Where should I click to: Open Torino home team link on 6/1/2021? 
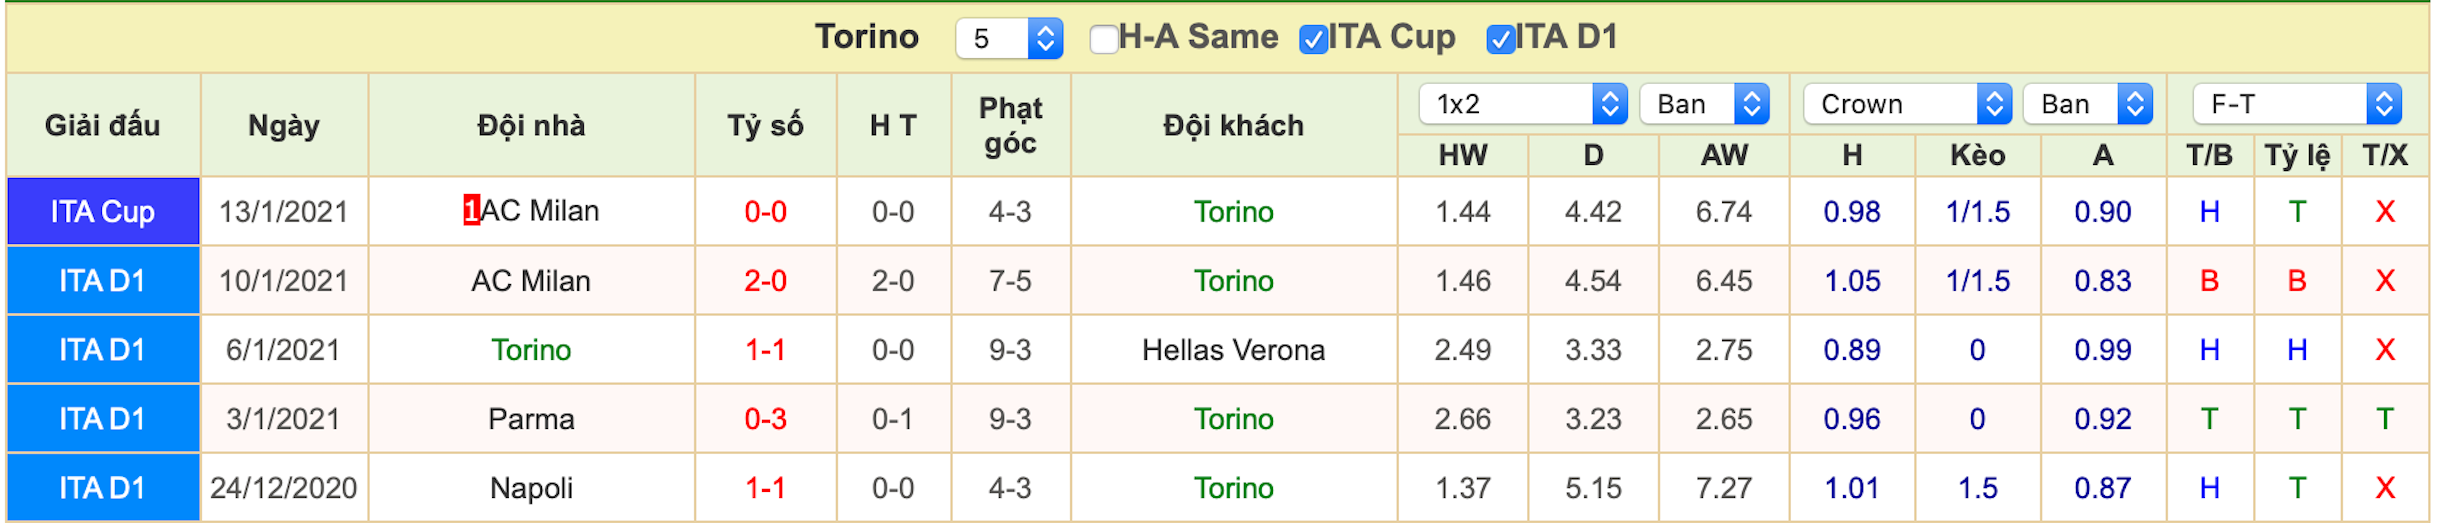(x=531, y=350)
